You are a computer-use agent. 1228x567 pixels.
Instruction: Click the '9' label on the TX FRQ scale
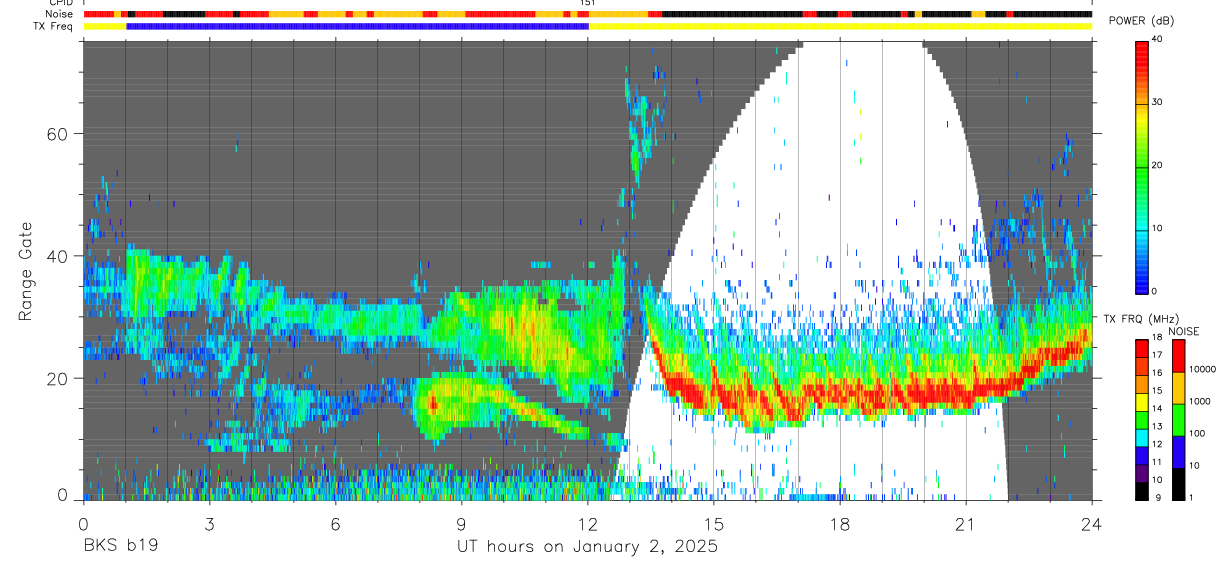coord(1156,497)
